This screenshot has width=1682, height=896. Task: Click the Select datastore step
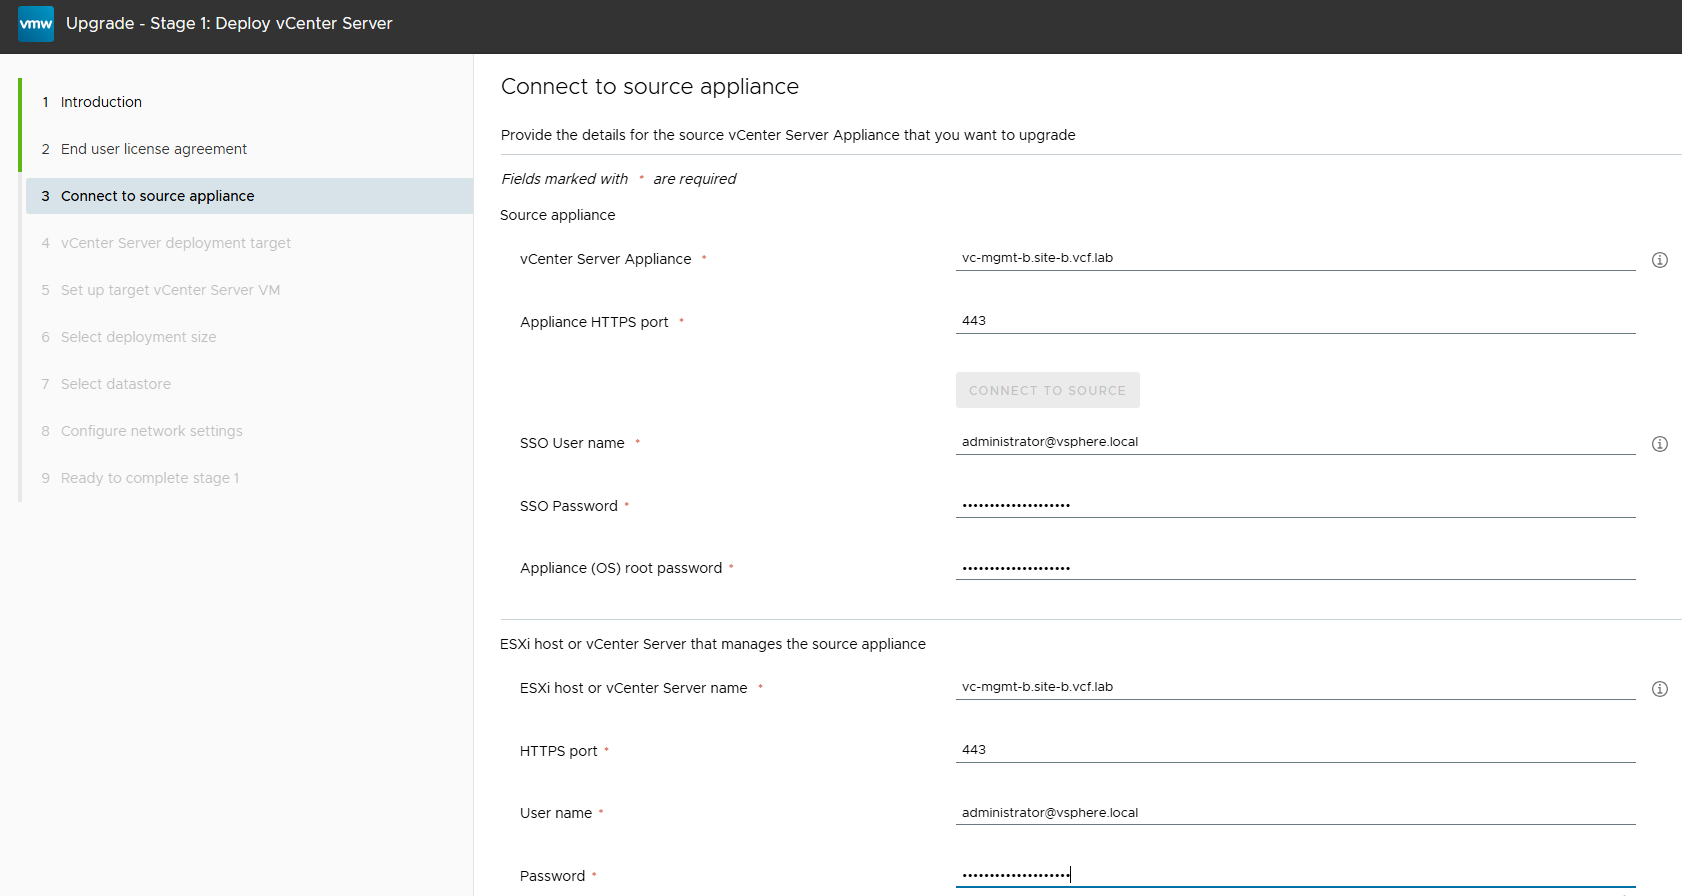click(115, 384)
